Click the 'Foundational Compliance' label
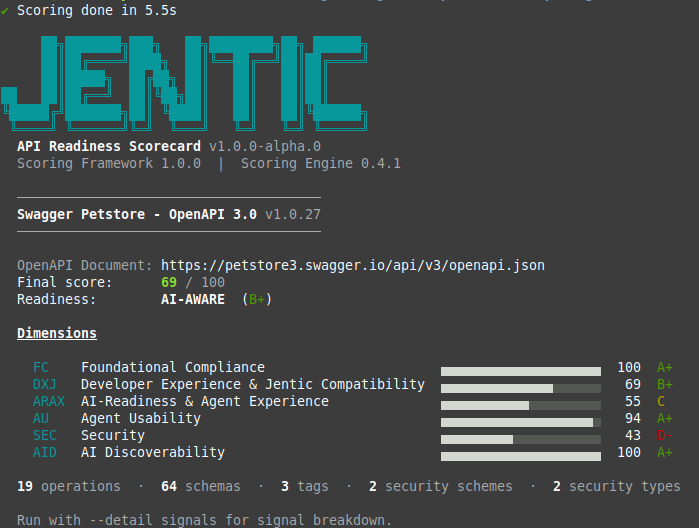Viewport: 699px width, 528px height. pos(173,367)
